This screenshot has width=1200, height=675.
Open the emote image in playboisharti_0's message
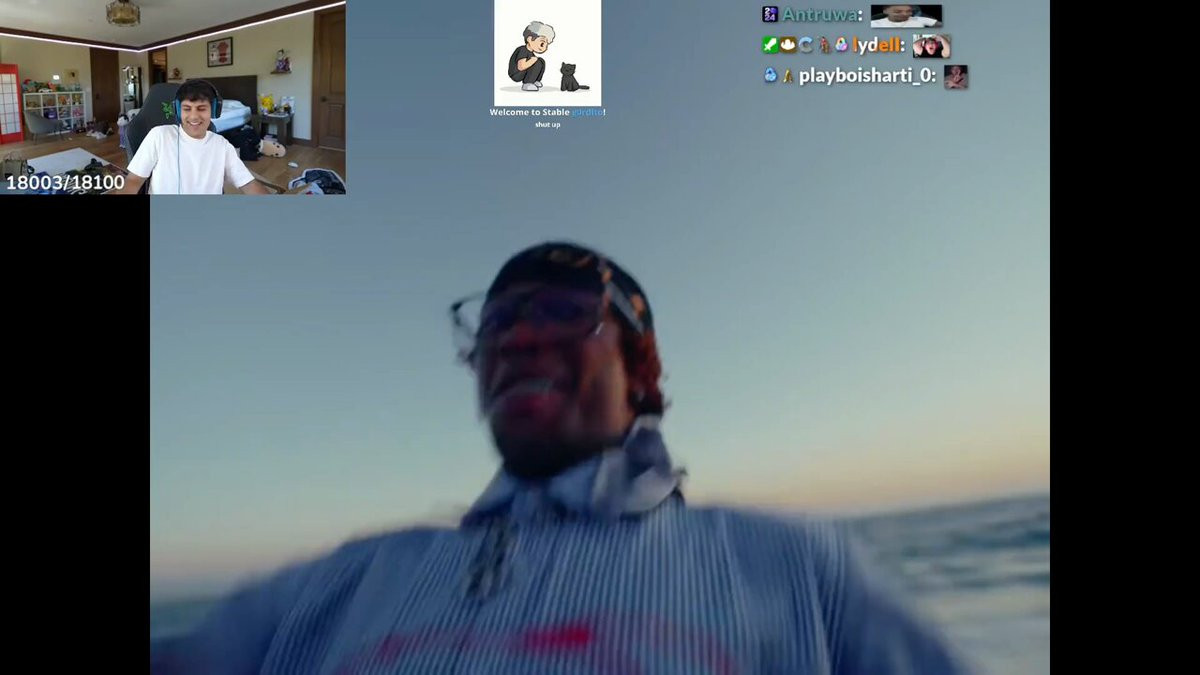[956, 76]
